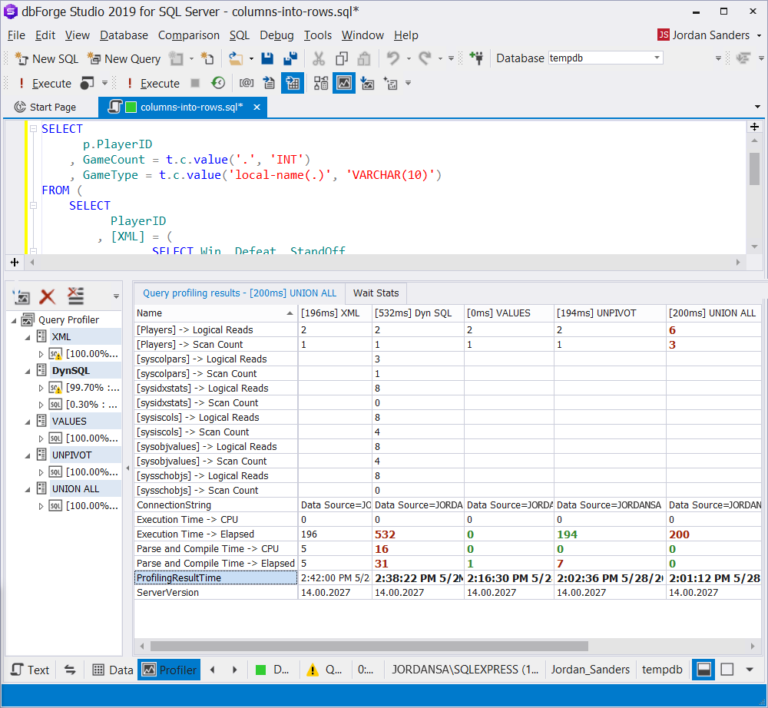Click the New SQL toolbar button
Viewport: 768px width, 708px height.
pos(47,59)
